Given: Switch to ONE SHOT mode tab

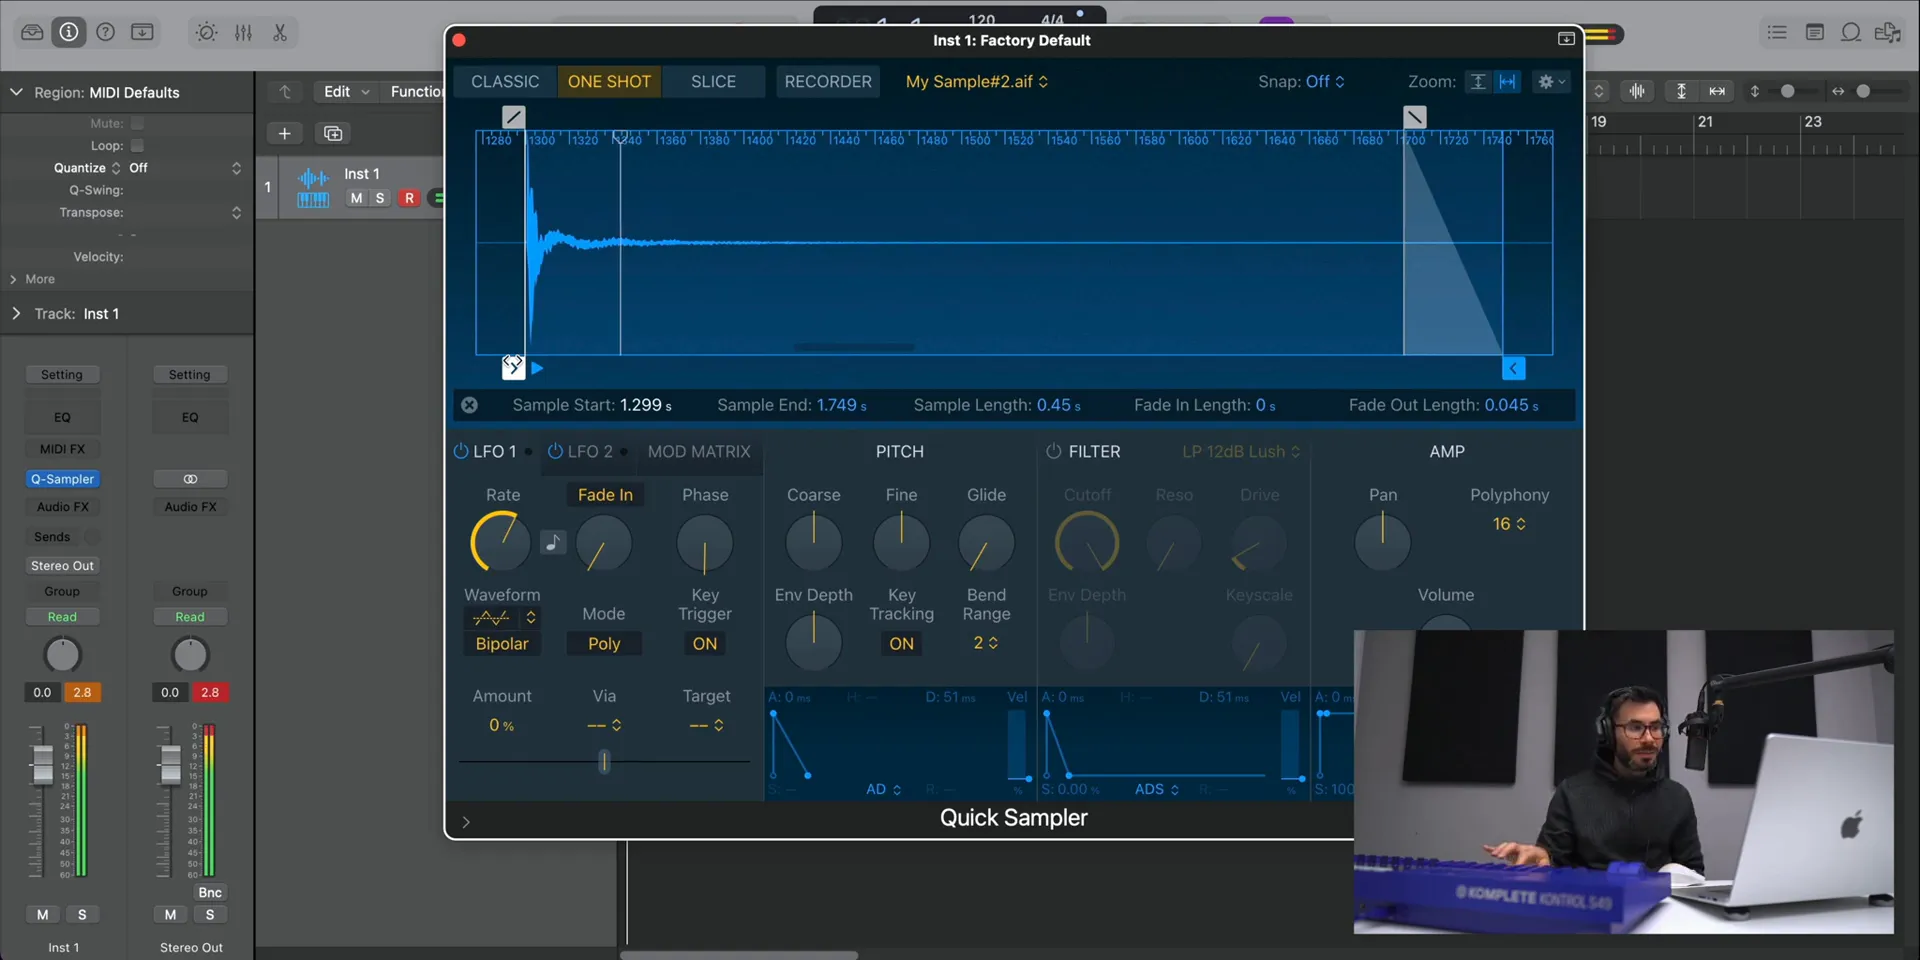Looking at the screenshot, I should click(x=609, y=82).
